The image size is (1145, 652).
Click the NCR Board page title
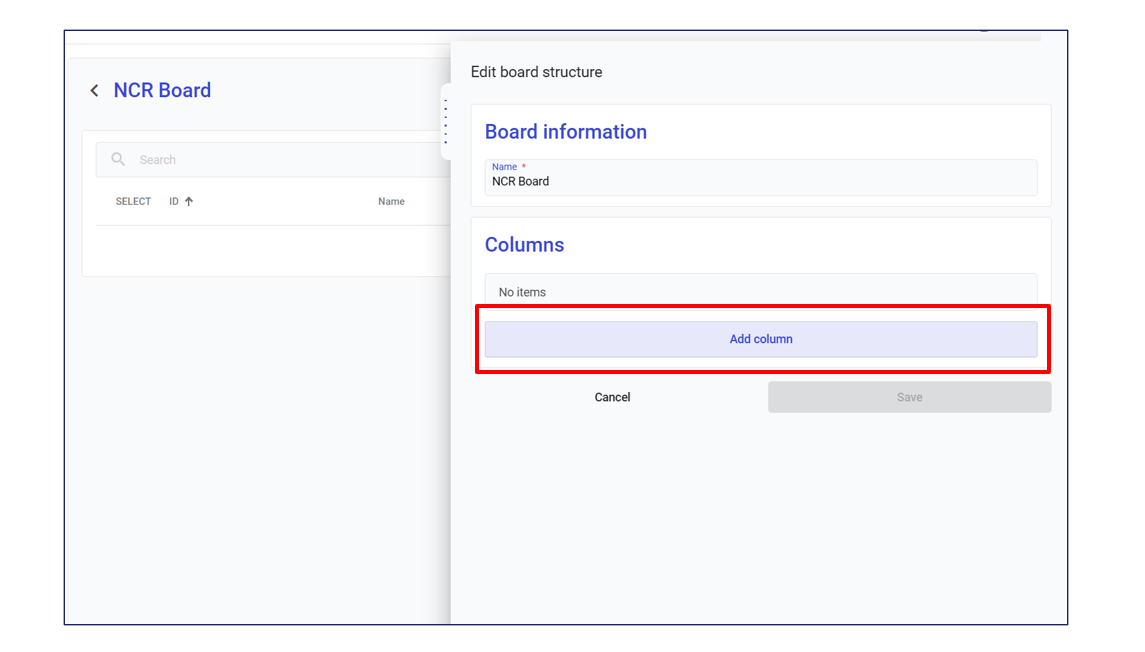tap(162, 91)
